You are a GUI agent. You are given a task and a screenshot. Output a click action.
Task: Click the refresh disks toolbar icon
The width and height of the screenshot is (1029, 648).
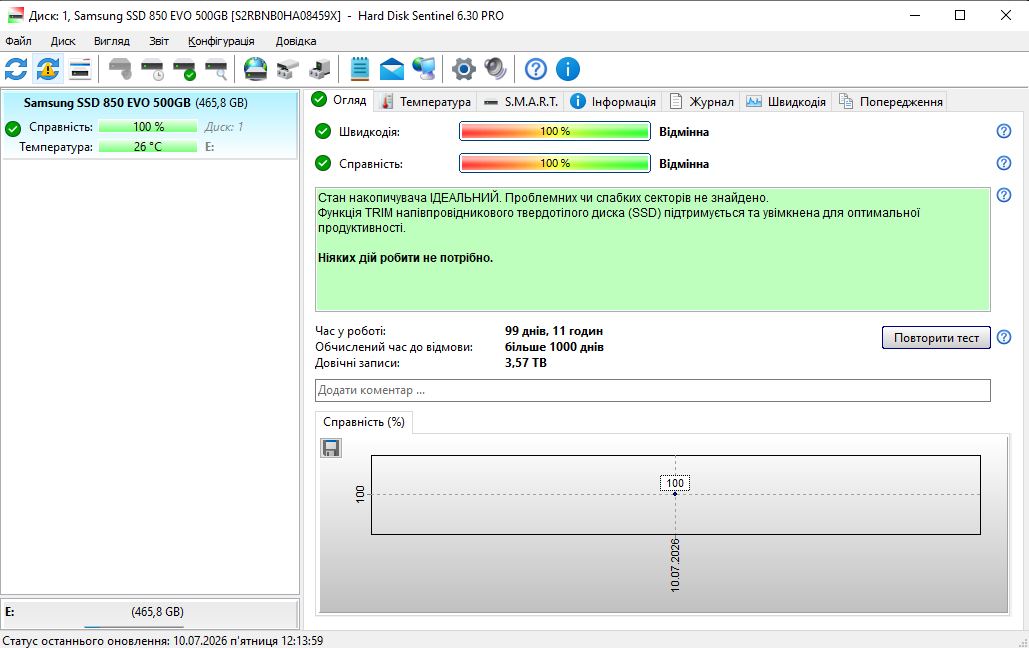tap(16, 69)
